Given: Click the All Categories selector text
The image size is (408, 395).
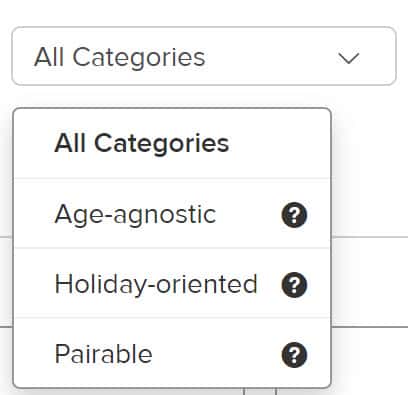Looking at the screenshot, I should click(120, 57).
